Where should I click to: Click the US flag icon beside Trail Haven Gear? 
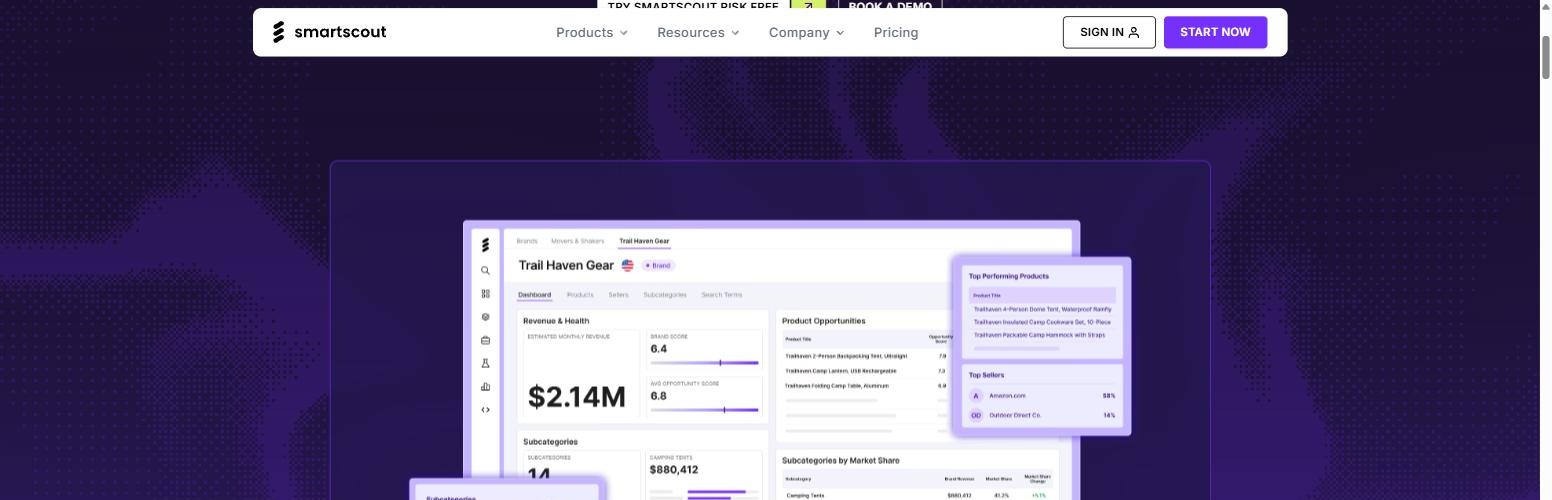[x=628, y=265]
